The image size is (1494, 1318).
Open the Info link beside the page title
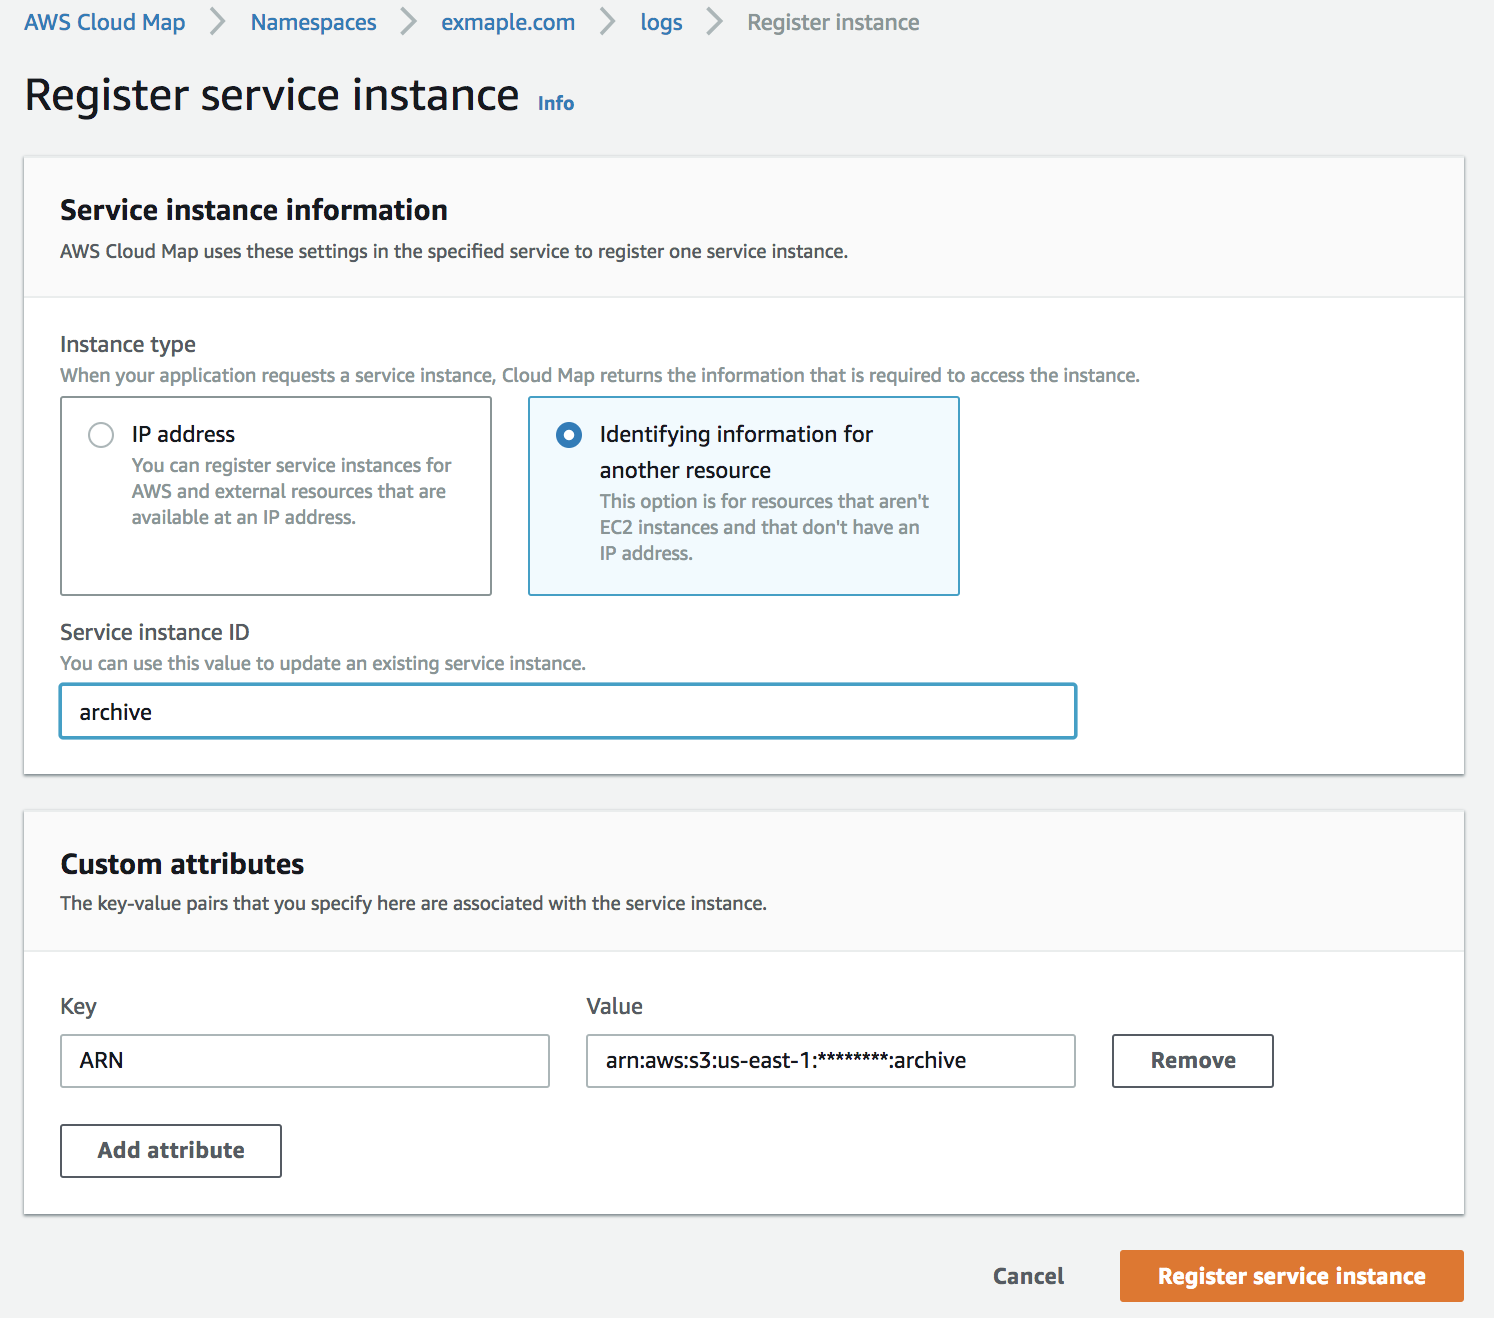tap(554, 102)
